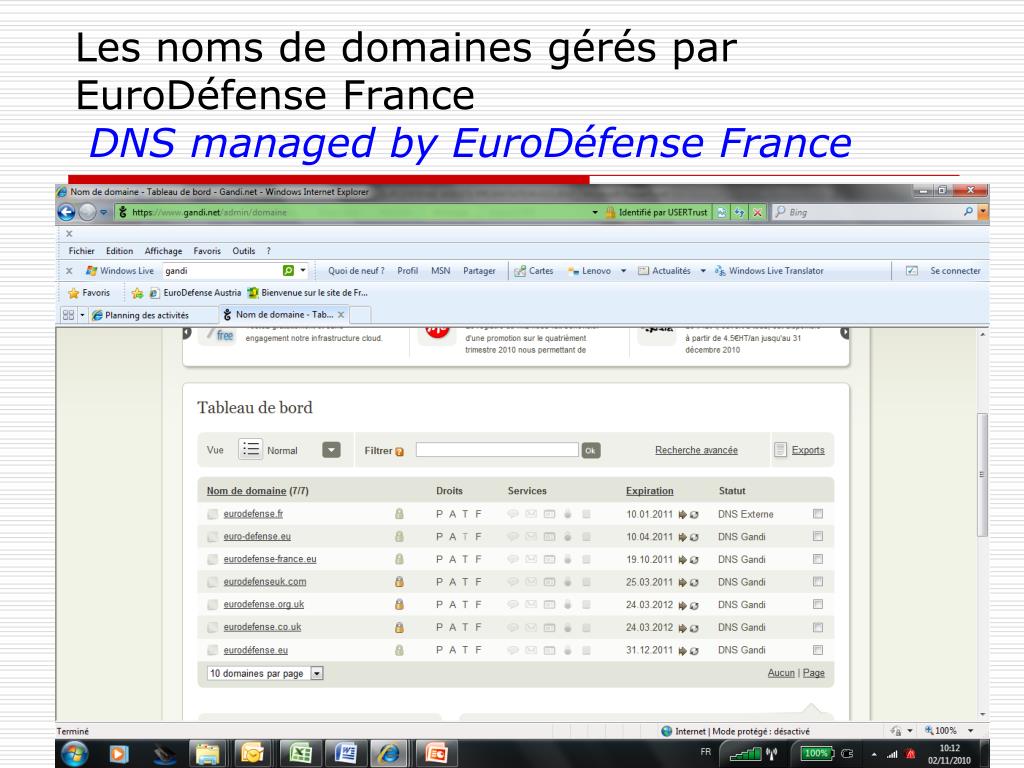The width and height of the screenshot is (1024, 768).
Task: Click the lock icon for eurodefense.fr
Action: point(399,514)
